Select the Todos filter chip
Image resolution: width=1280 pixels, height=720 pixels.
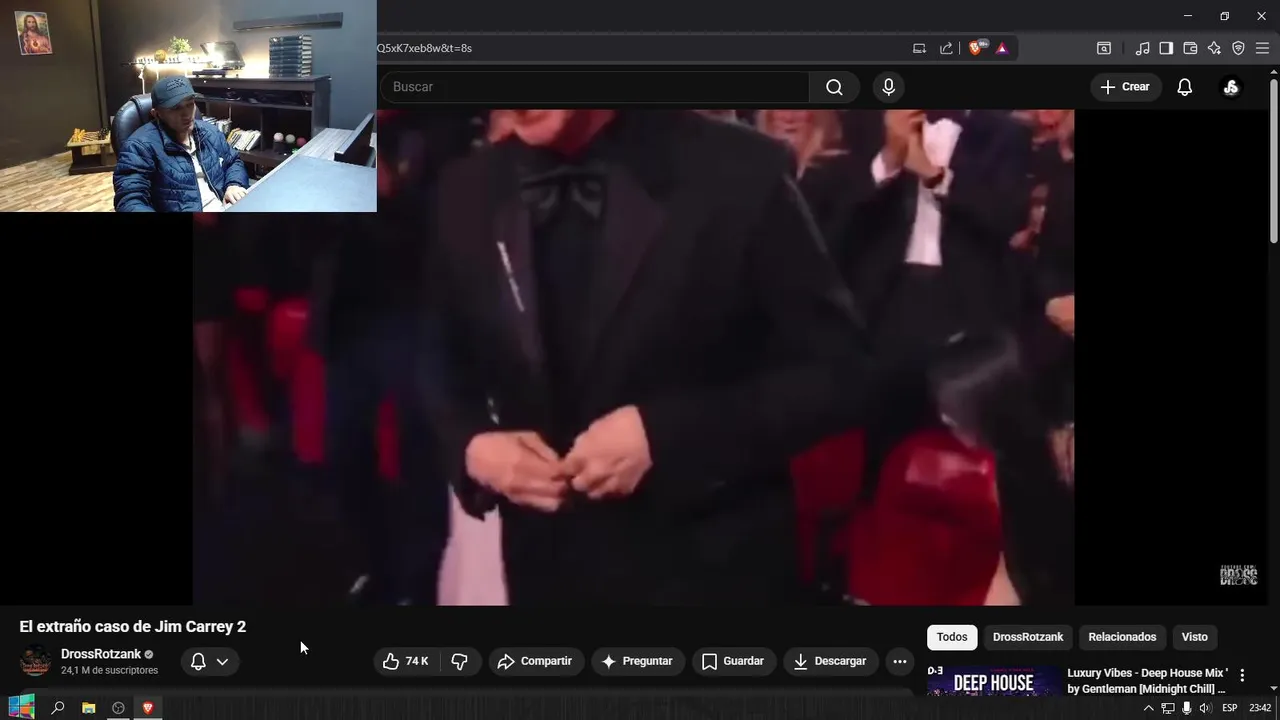952,637
